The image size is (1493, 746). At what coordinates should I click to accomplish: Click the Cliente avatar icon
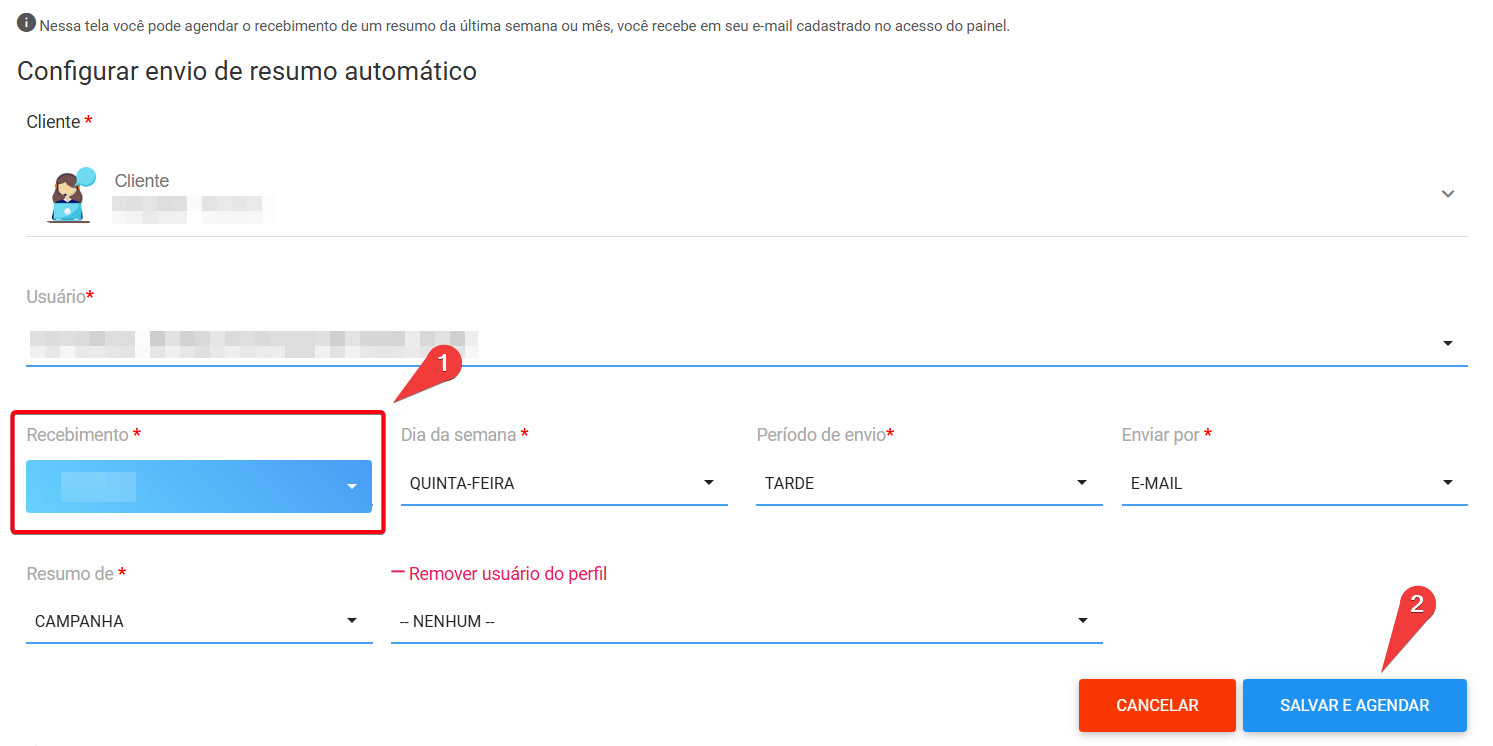70,195
